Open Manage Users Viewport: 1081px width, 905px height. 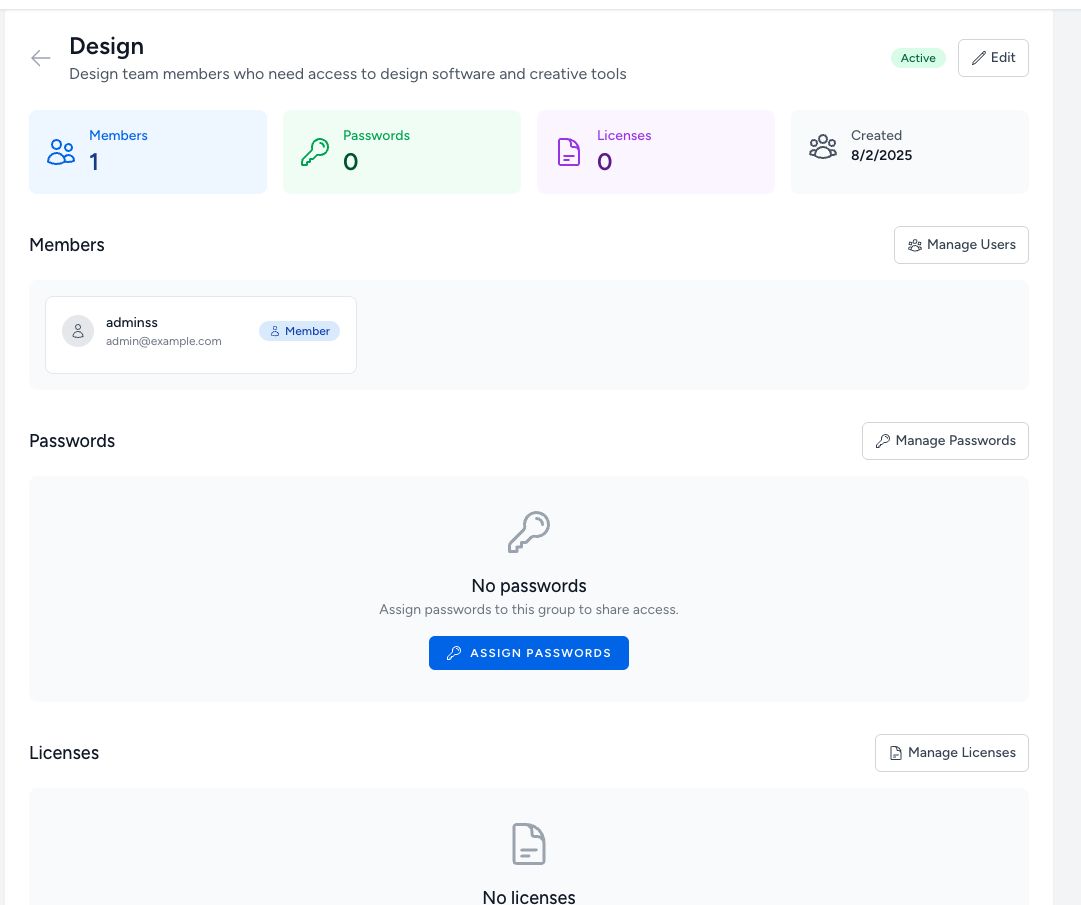(960, 245)
